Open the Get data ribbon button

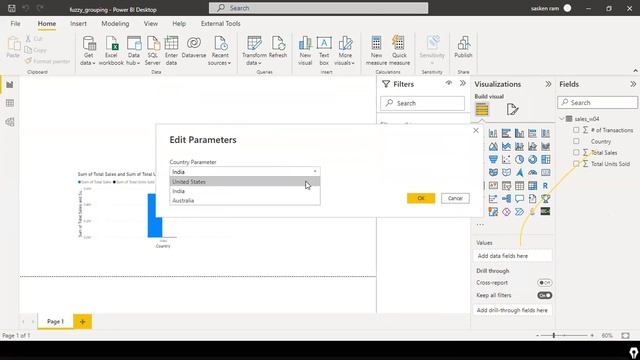pos(88,51)
